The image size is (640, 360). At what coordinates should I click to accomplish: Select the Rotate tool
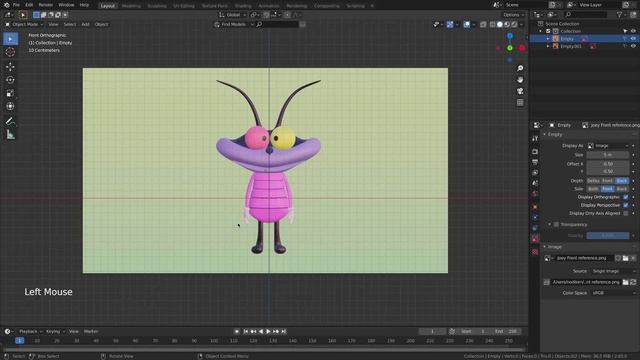coord(10,80)
